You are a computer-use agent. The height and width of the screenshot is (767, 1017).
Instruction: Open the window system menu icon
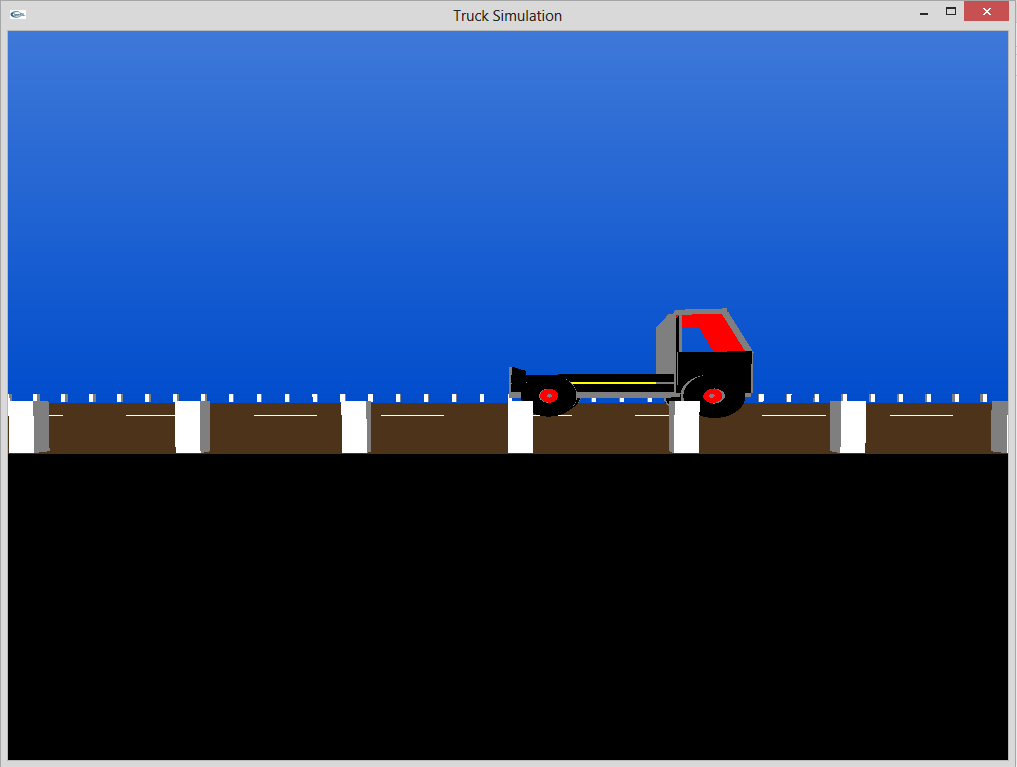click(x=18, y=14)
